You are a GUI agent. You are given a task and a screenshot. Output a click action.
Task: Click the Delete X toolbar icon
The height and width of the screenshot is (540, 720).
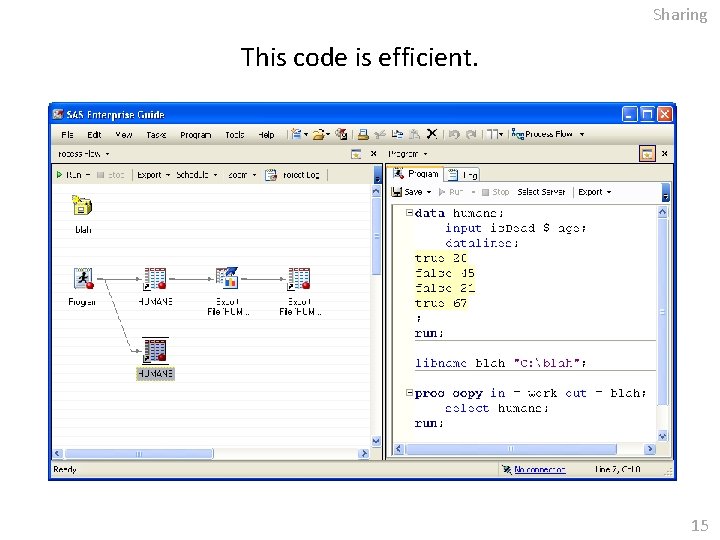click(432, 134)
